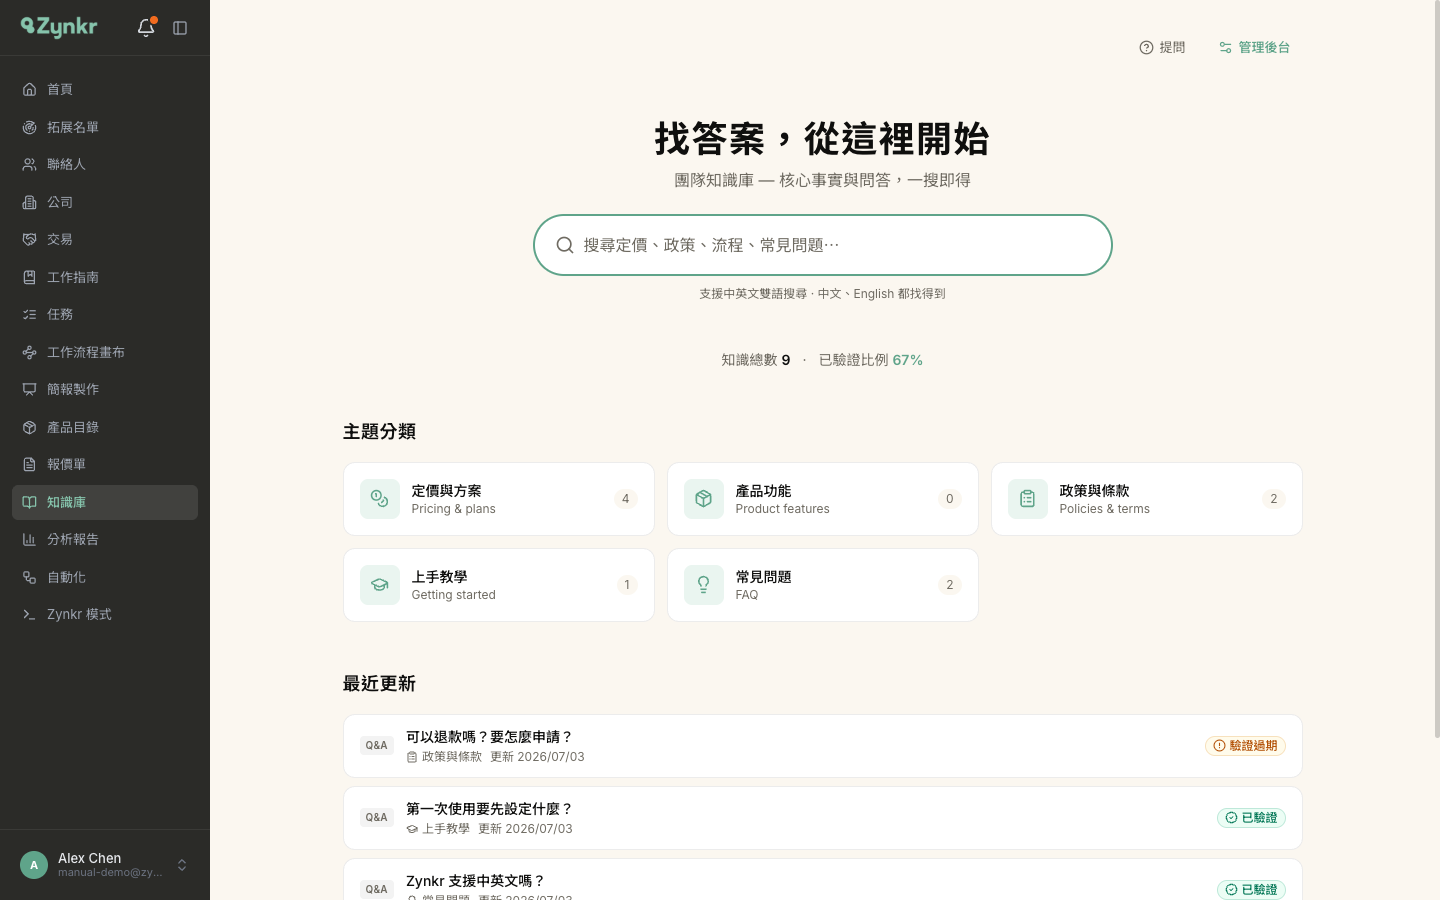Open 聯絡人 from the sidebar
This screenshot has width=1440, height=900.
pos(105,164)
